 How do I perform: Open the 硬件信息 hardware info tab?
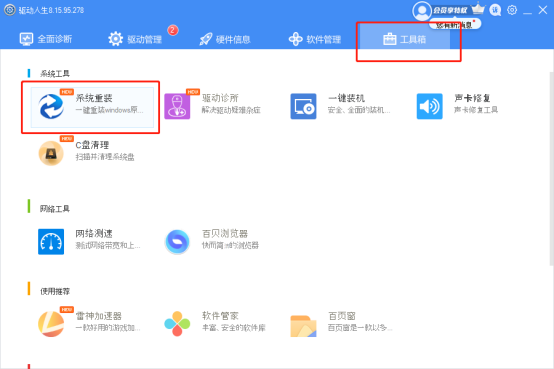click(x=225, y=39)
